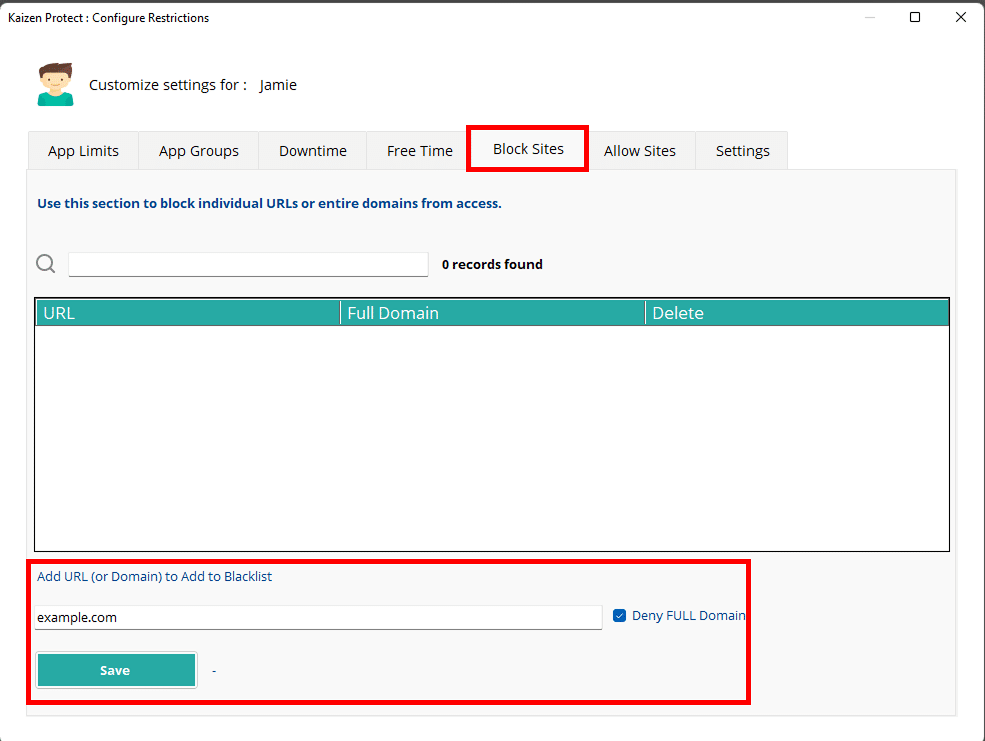Click the Jamie child avatar icon

point(56,85)
